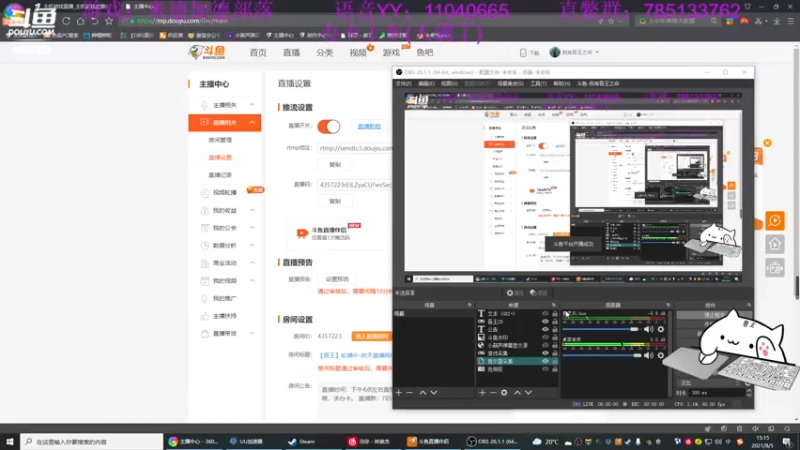
Task: Click the bookmark star in browser toolbar
Action: [x=109, y=21]
